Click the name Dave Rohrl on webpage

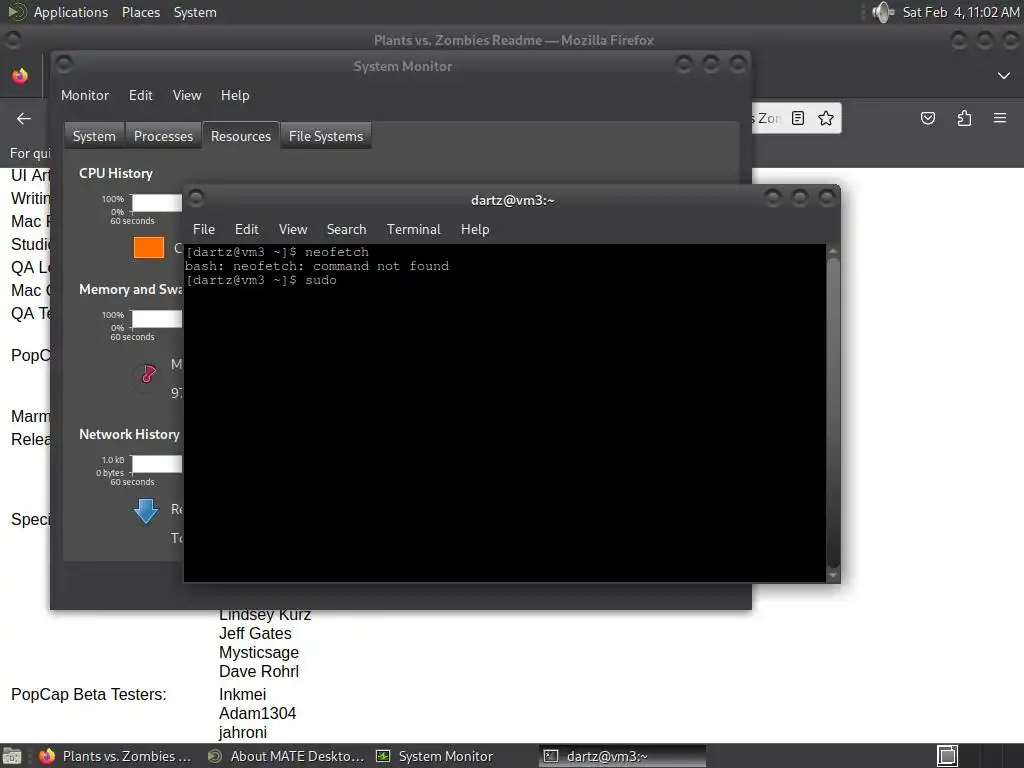[x=259, y=671]
